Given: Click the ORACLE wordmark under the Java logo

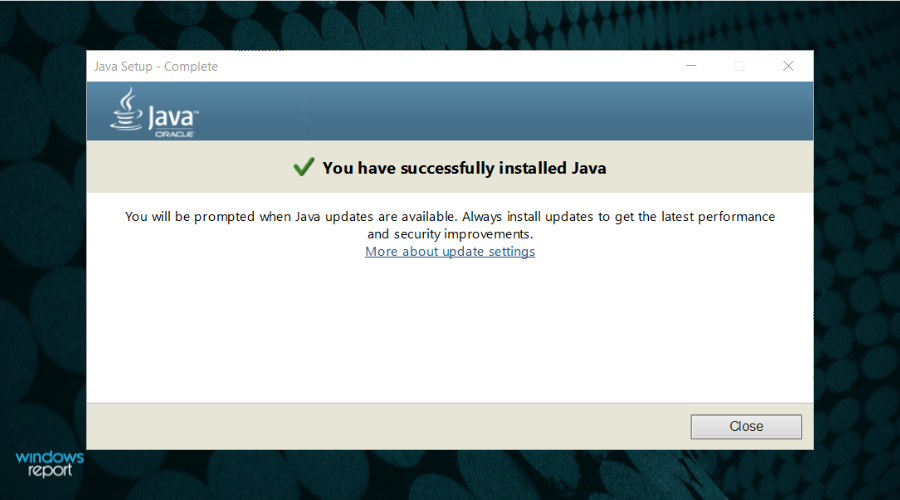Looking at the screenshot, I should coord(174,133).
